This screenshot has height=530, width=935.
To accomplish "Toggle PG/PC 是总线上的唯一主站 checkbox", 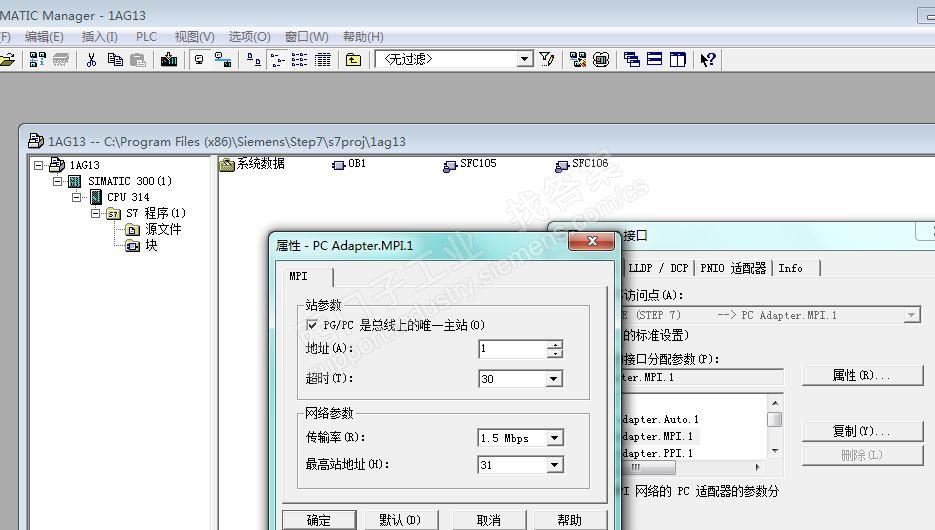I will [311, 325].
